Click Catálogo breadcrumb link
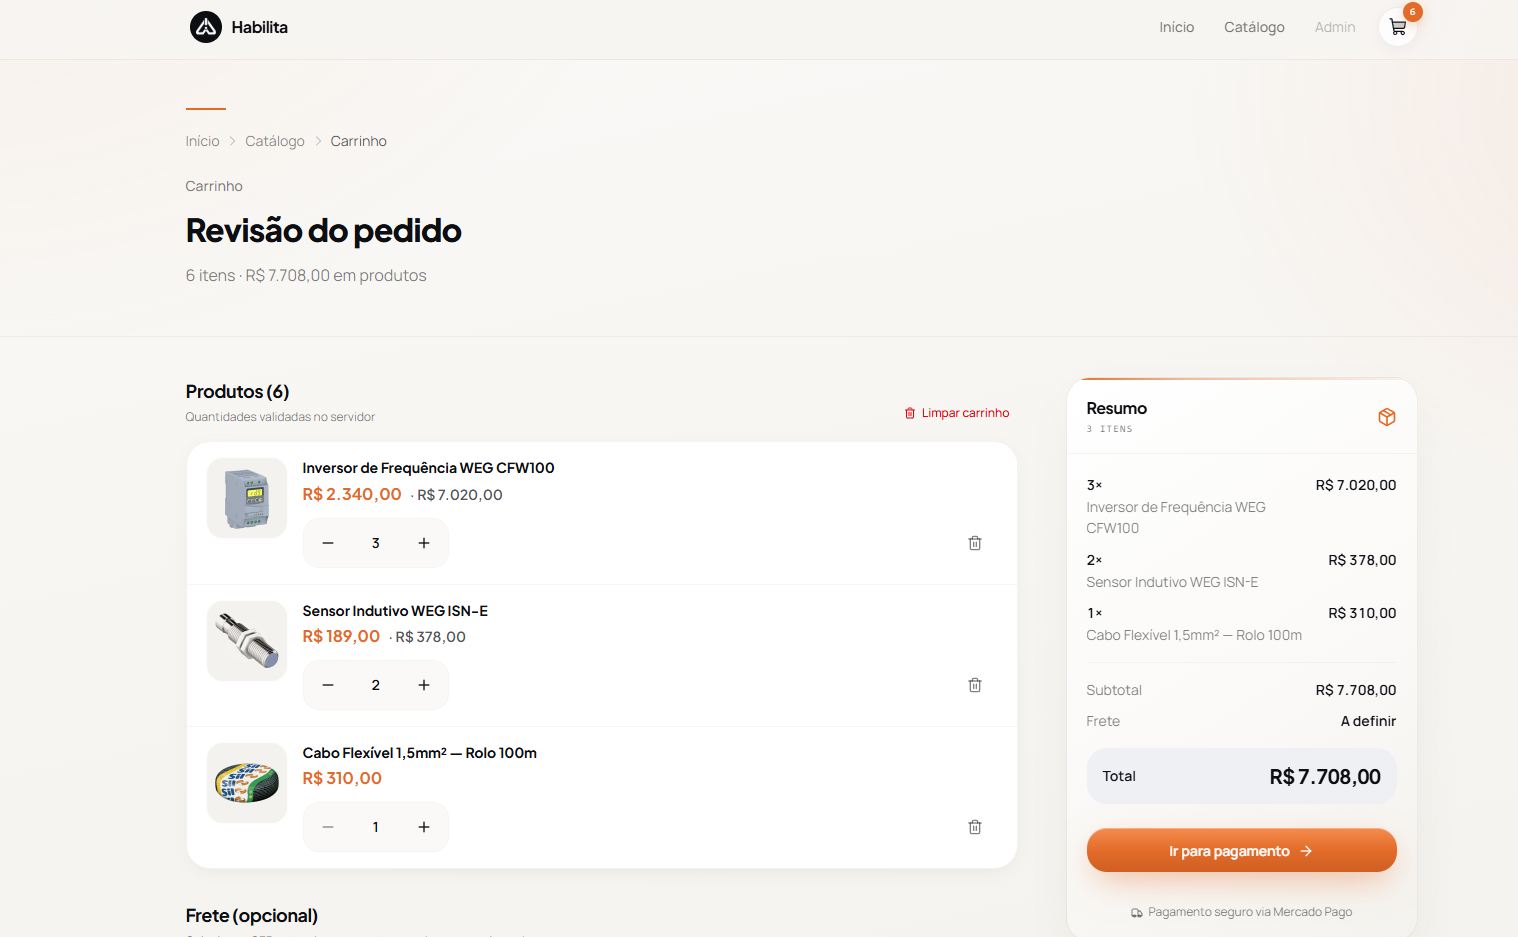The height and width of the screenshot is (937, 1518). (275, 141)
